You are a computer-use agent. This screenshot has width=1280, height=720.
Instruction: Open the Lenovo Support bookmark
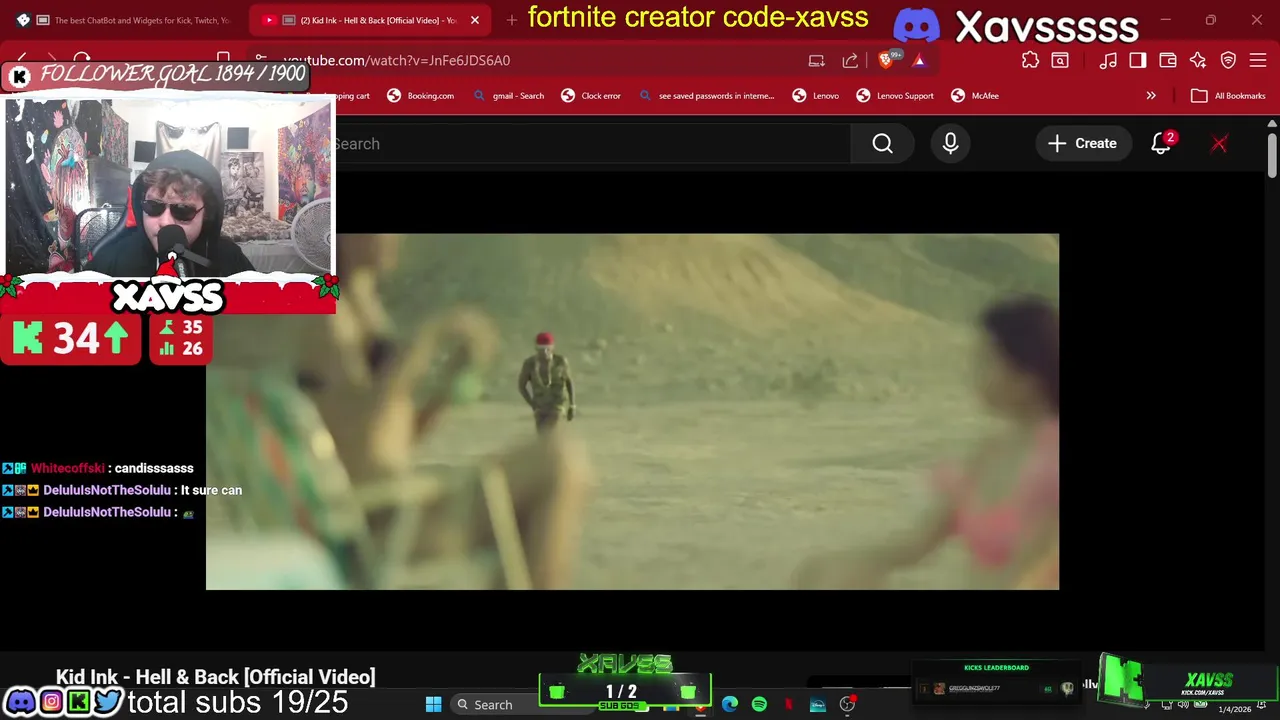(x=894, y=96)
